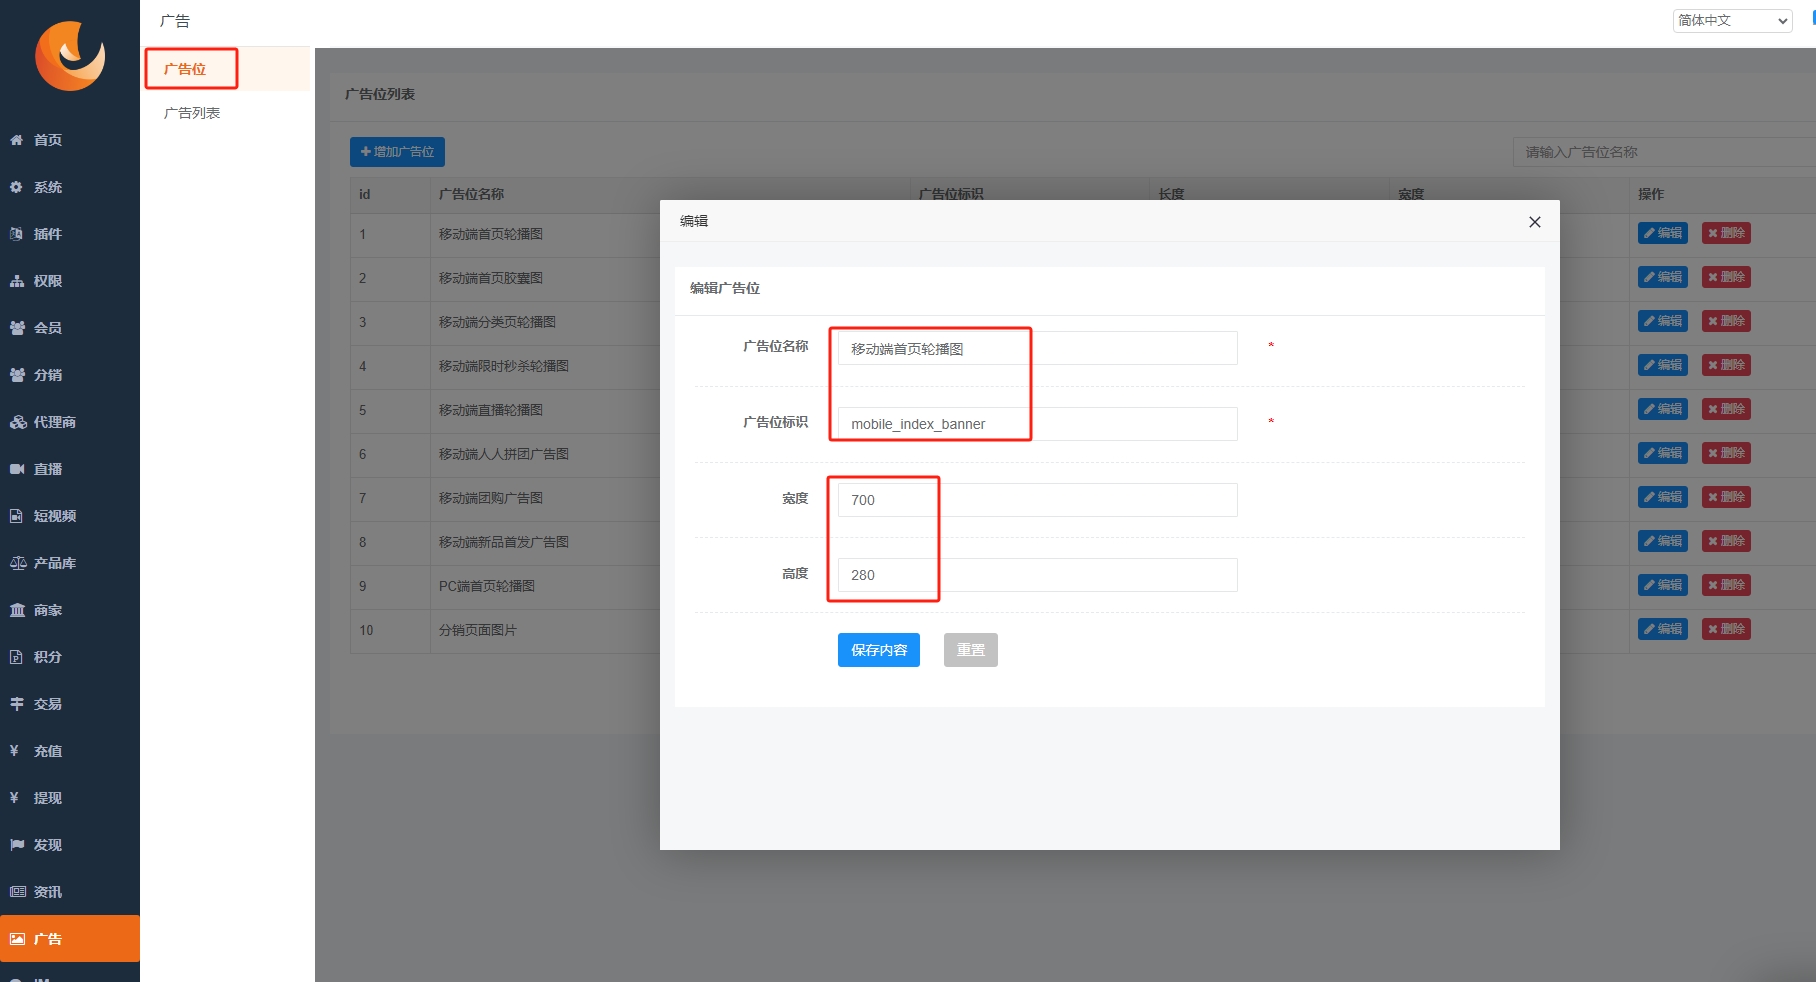The height and width of the screenshot is (982, 1816).
Task: Click table cell 移动端人人拼团广告图
Action: [x=504, y=454]
